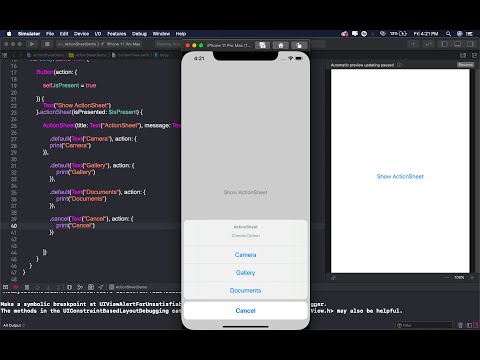This screenshot has height=360, width=480.
Task: Tap Cancel in the action sheet
Action: click(245, 311)
